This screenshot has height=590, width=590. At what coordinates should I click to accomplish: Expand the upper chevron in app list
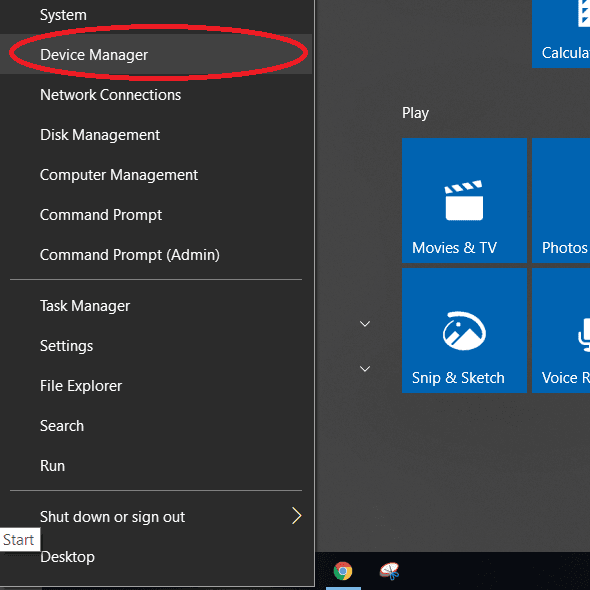tap(365, 324)
